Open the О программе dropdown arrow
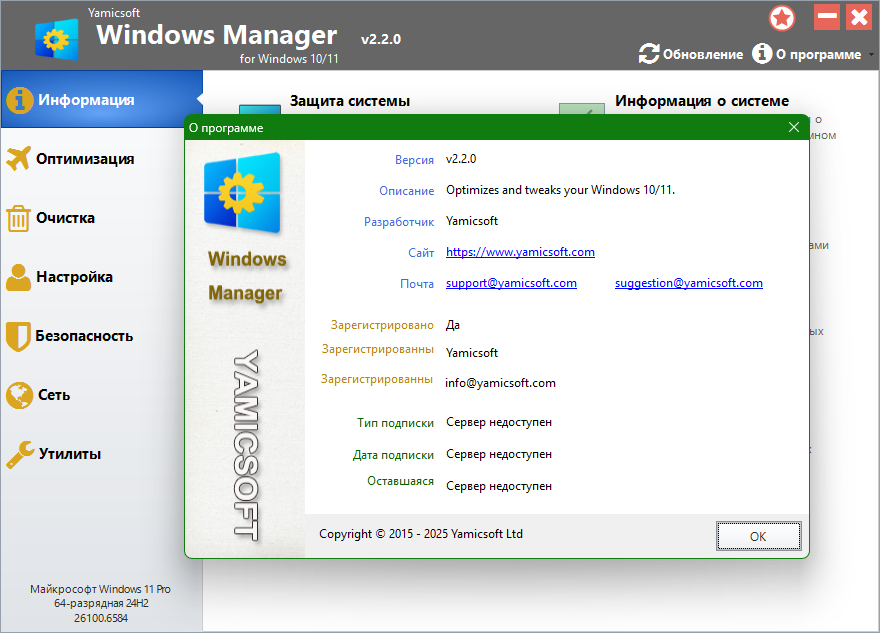The width and height of the screenshot is (880, 633). coord(871,55)
